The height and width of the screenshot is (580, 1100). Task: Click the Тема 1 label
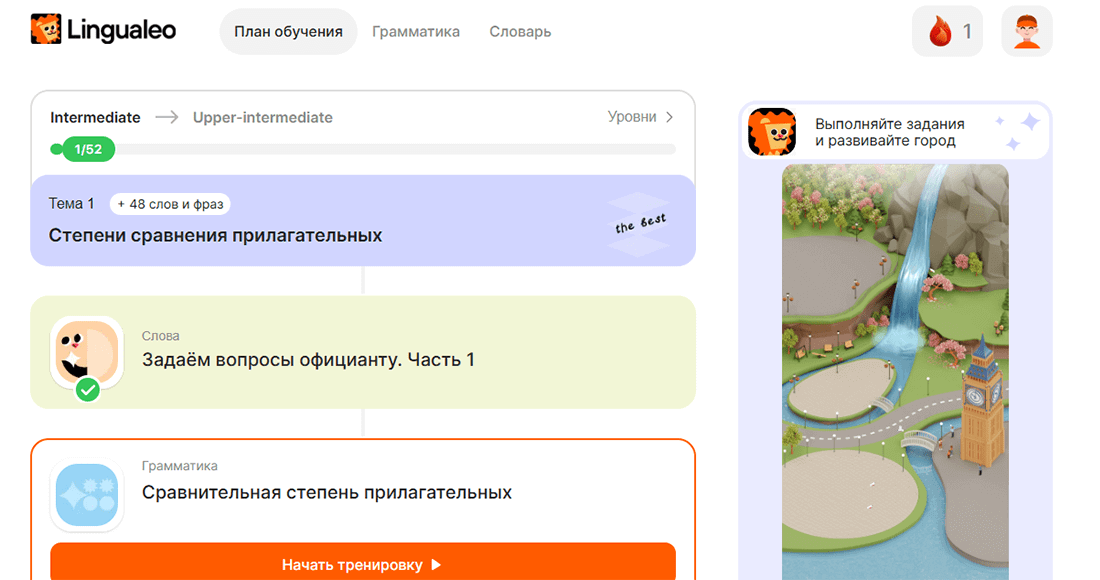(x=71, y=203)
